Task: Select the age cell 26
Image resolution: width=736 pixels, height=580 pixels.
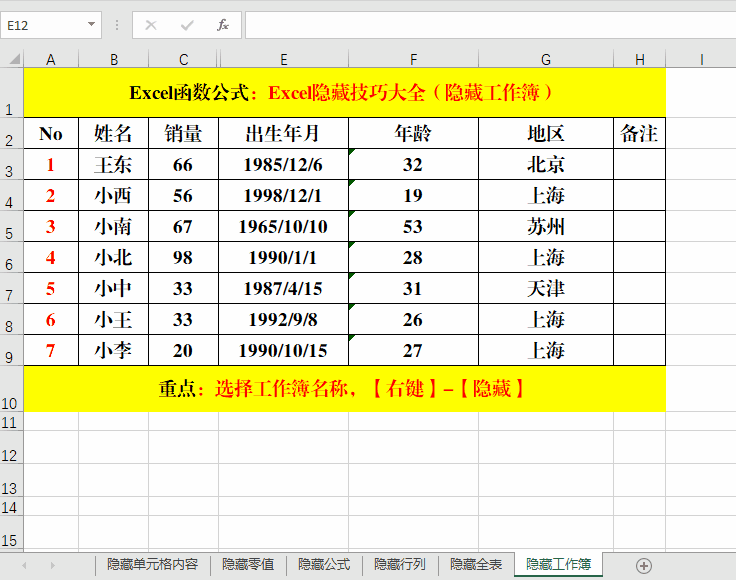Action: pos(413,319)
